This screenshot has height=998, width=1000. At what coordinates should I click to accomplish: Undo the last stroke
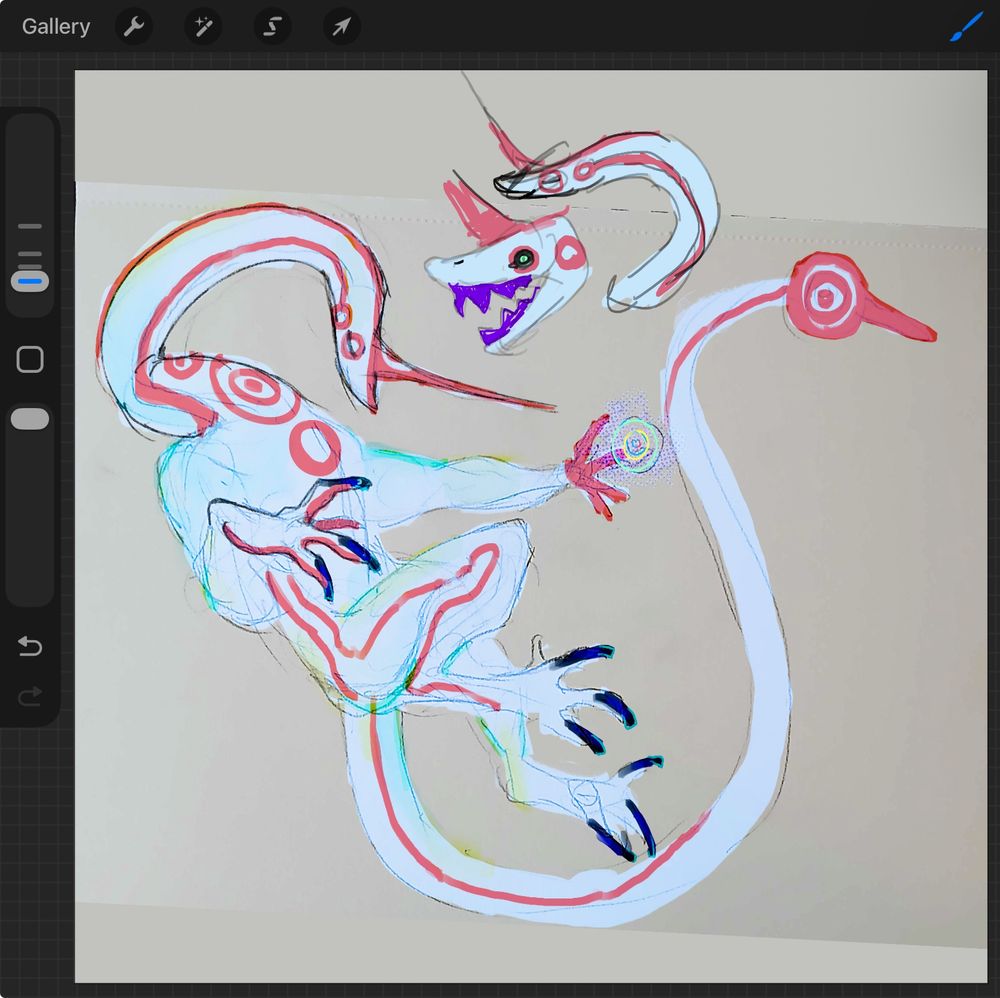(x=29, y=646)
